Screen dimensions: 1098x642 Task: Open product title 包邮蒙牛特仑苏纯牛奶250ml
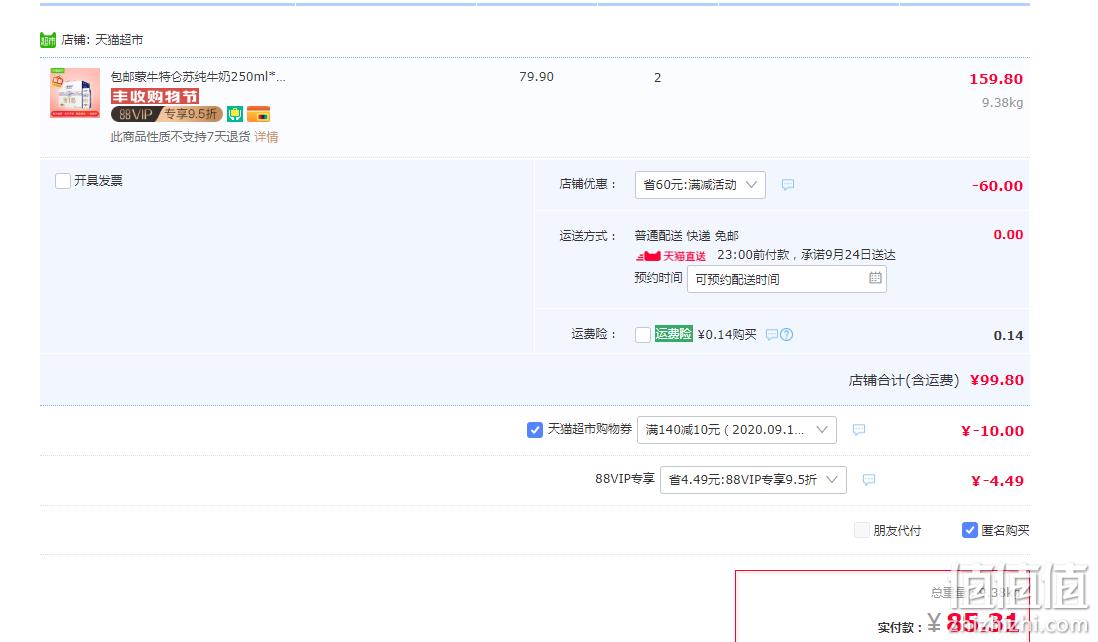point(198,76)
